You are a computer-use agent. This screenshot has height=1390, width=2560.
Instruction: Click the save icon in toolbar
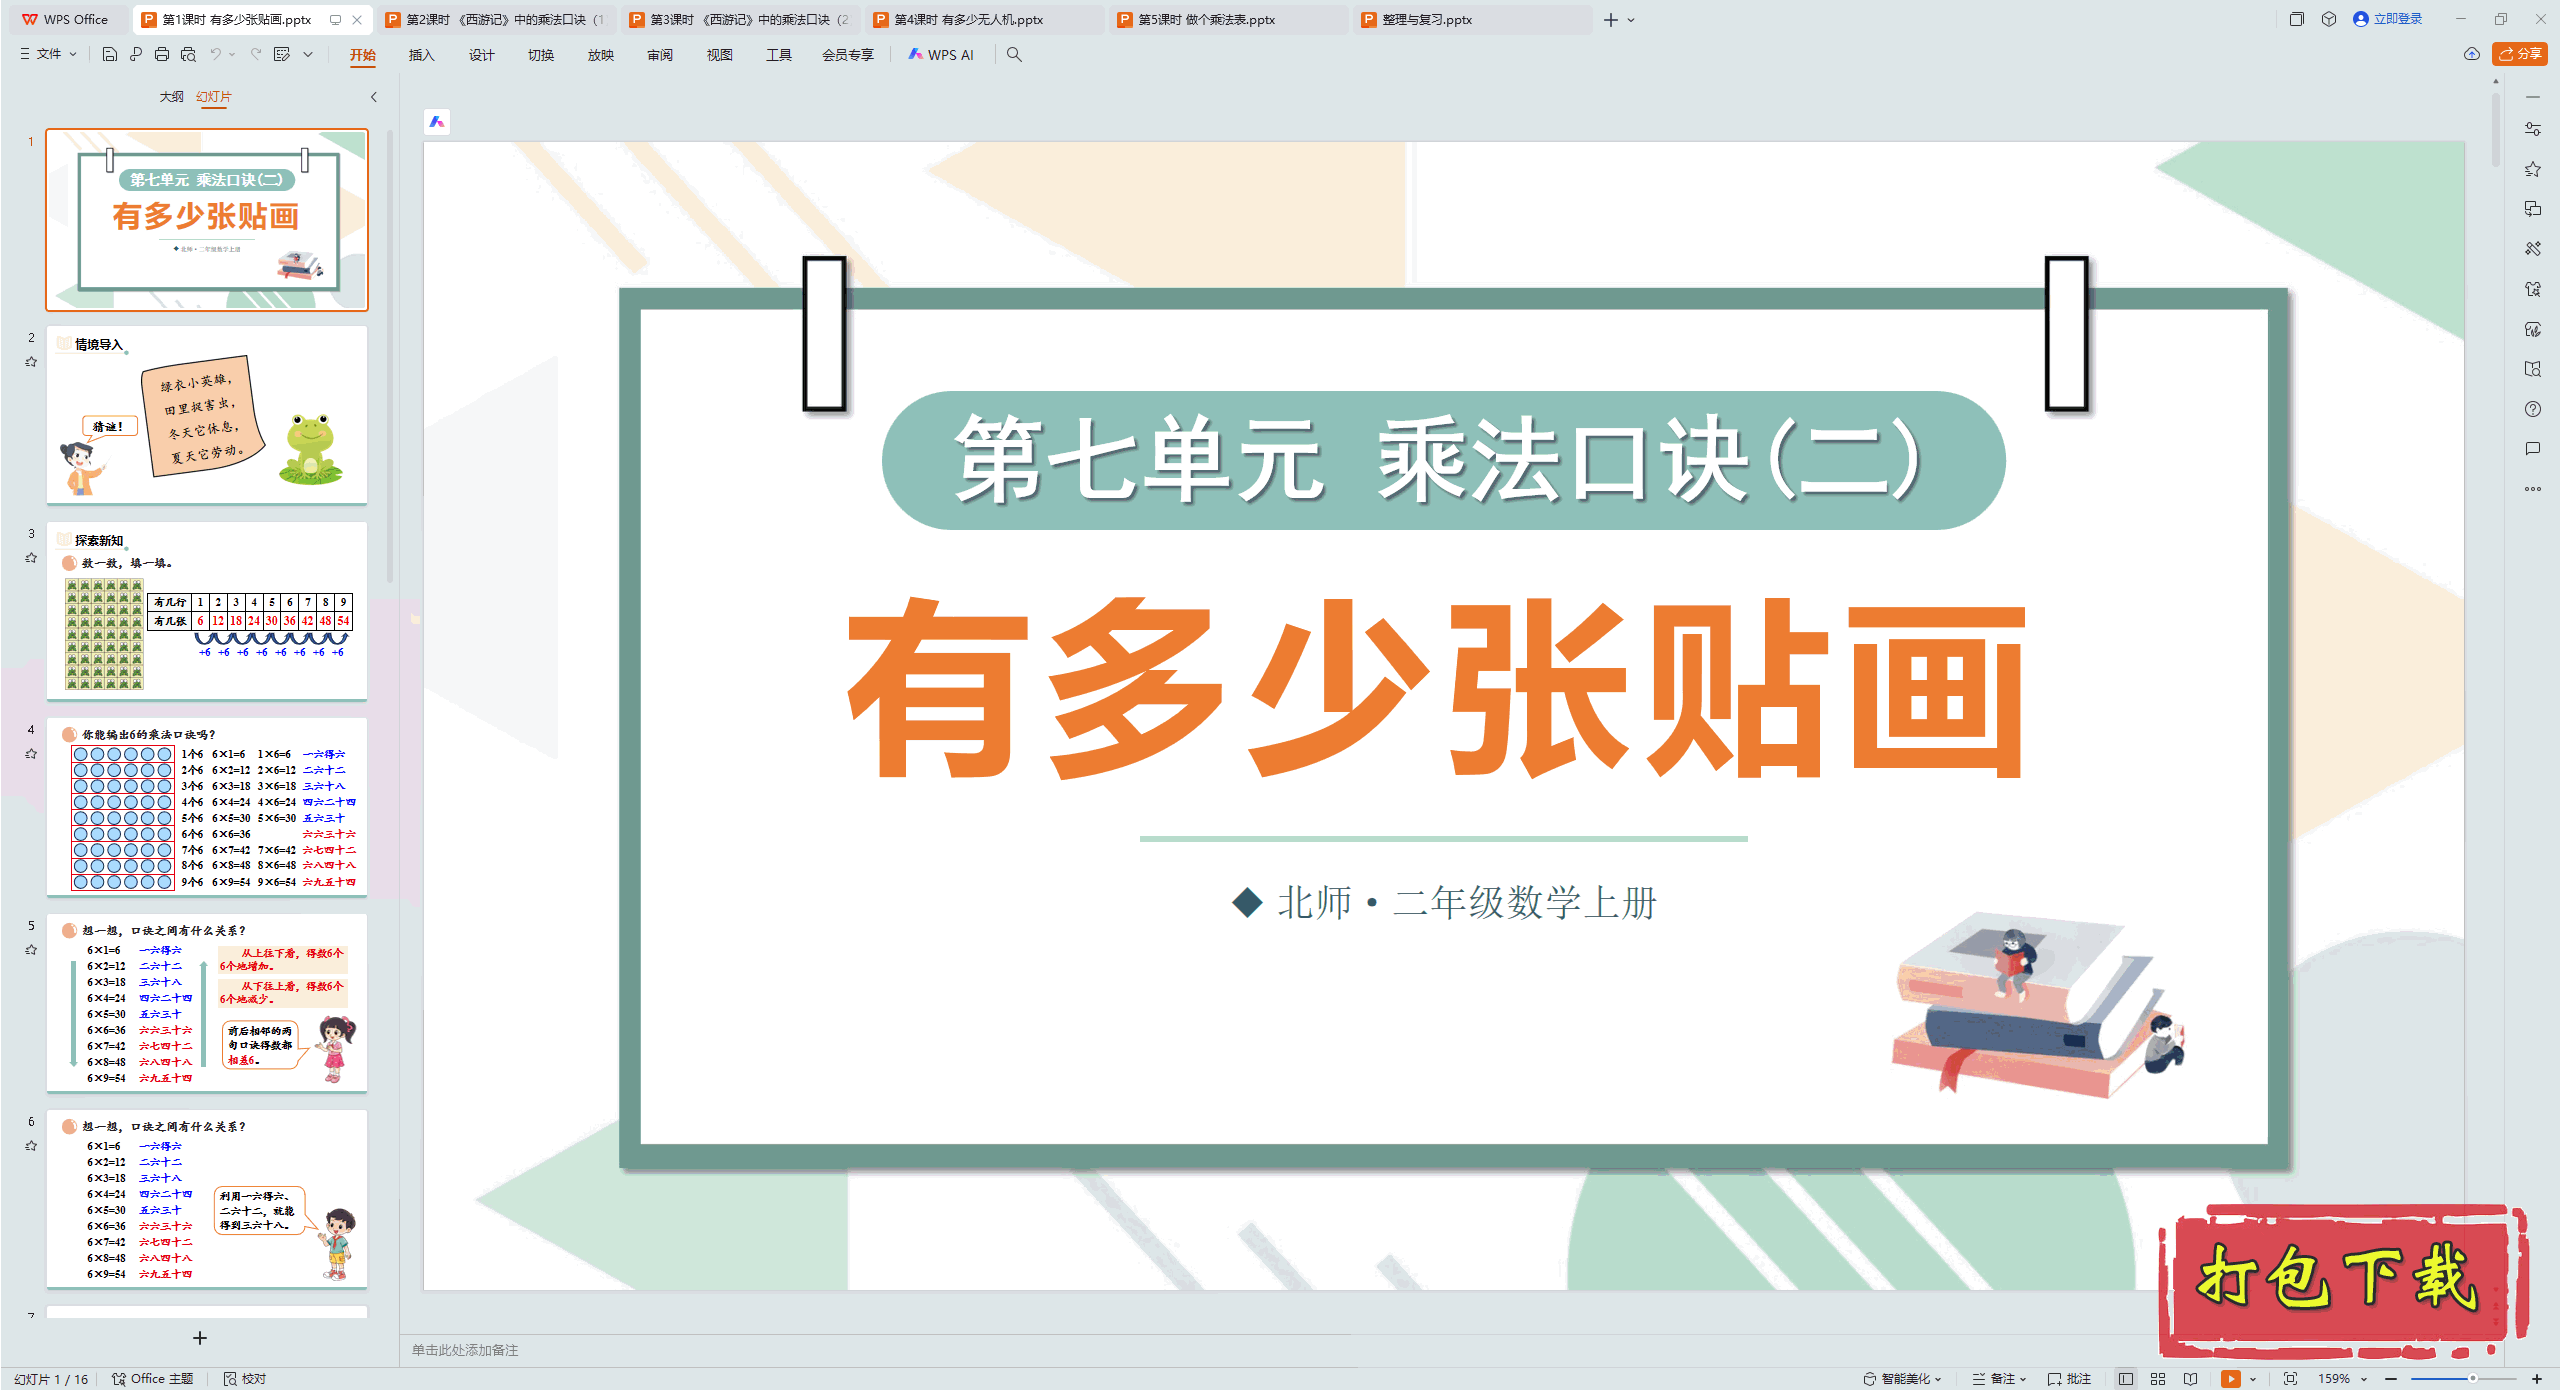pos(110,54)
